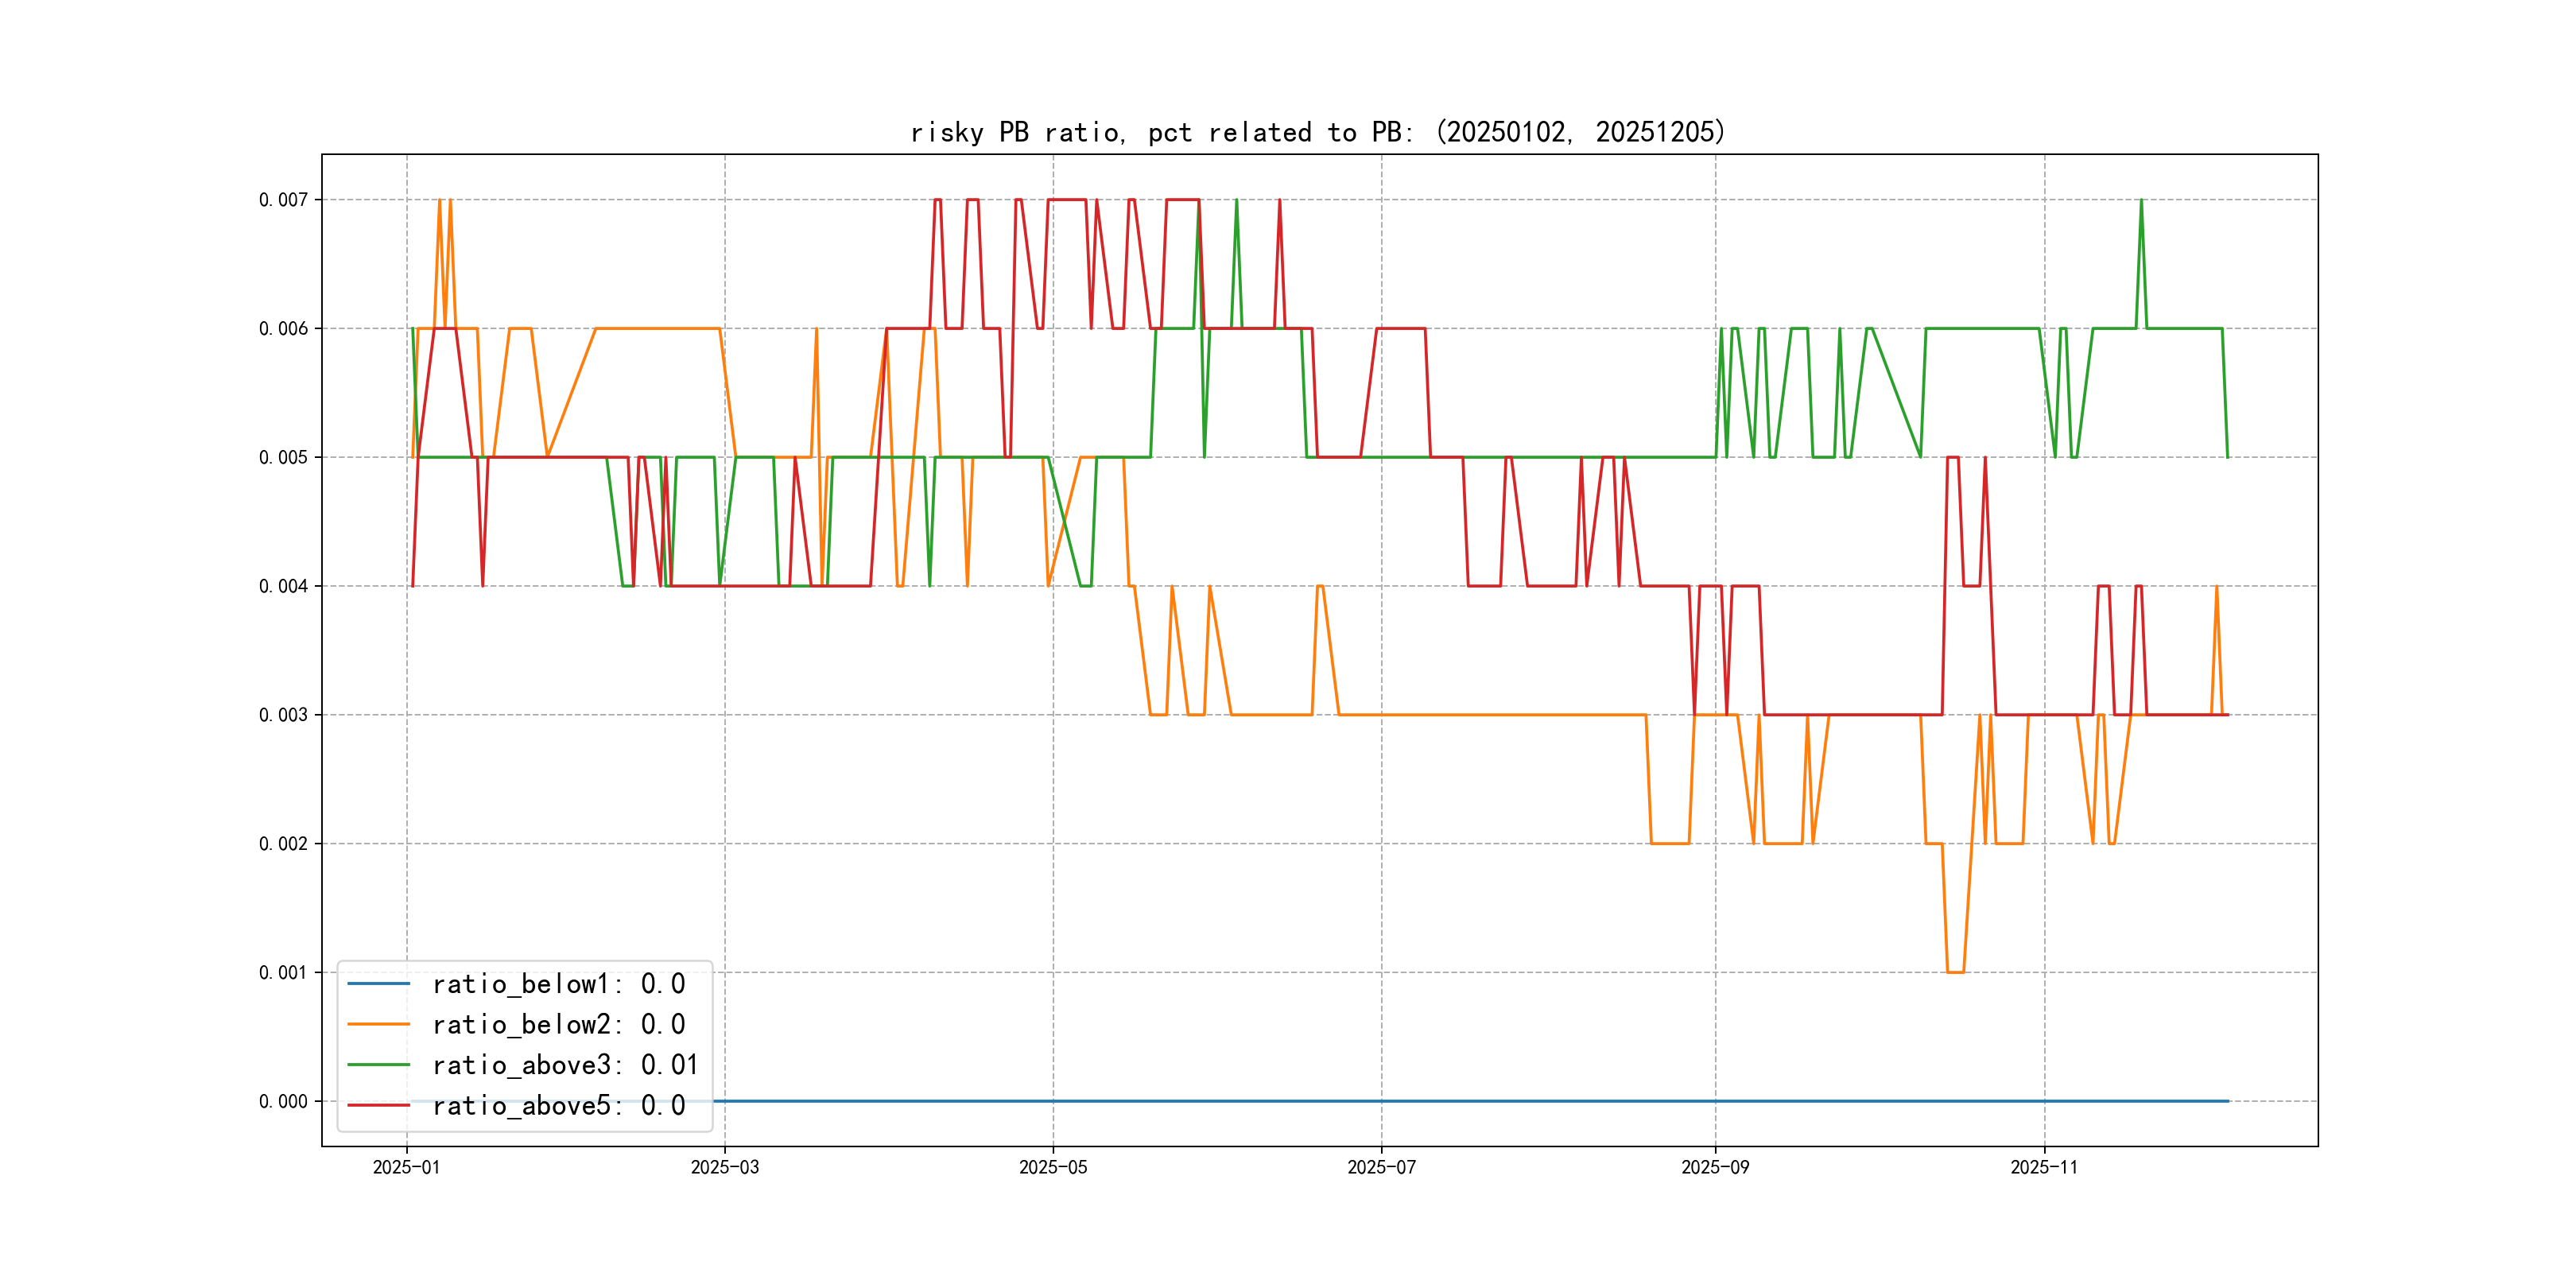The width and height of the screenshot is (2576, 1288).
Task: Click the red legend line swatch
Action: point(378,1106)
